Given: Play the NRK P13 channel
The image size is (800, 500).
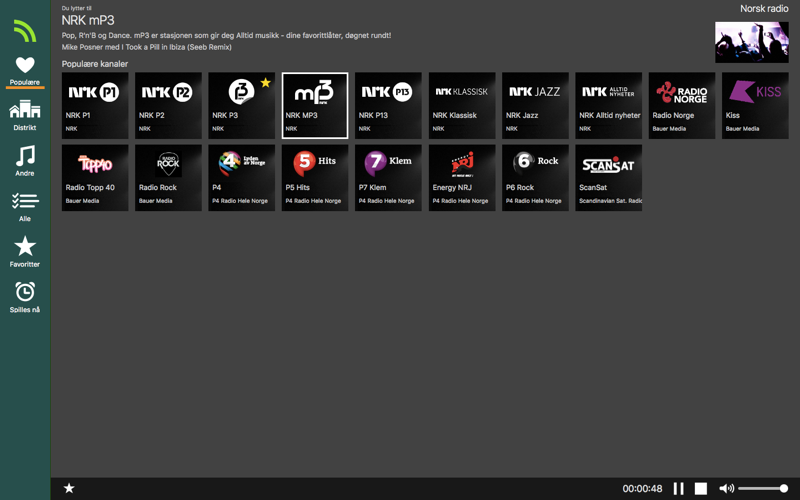Looking at the screenshot, I should (x=388, y=106).
